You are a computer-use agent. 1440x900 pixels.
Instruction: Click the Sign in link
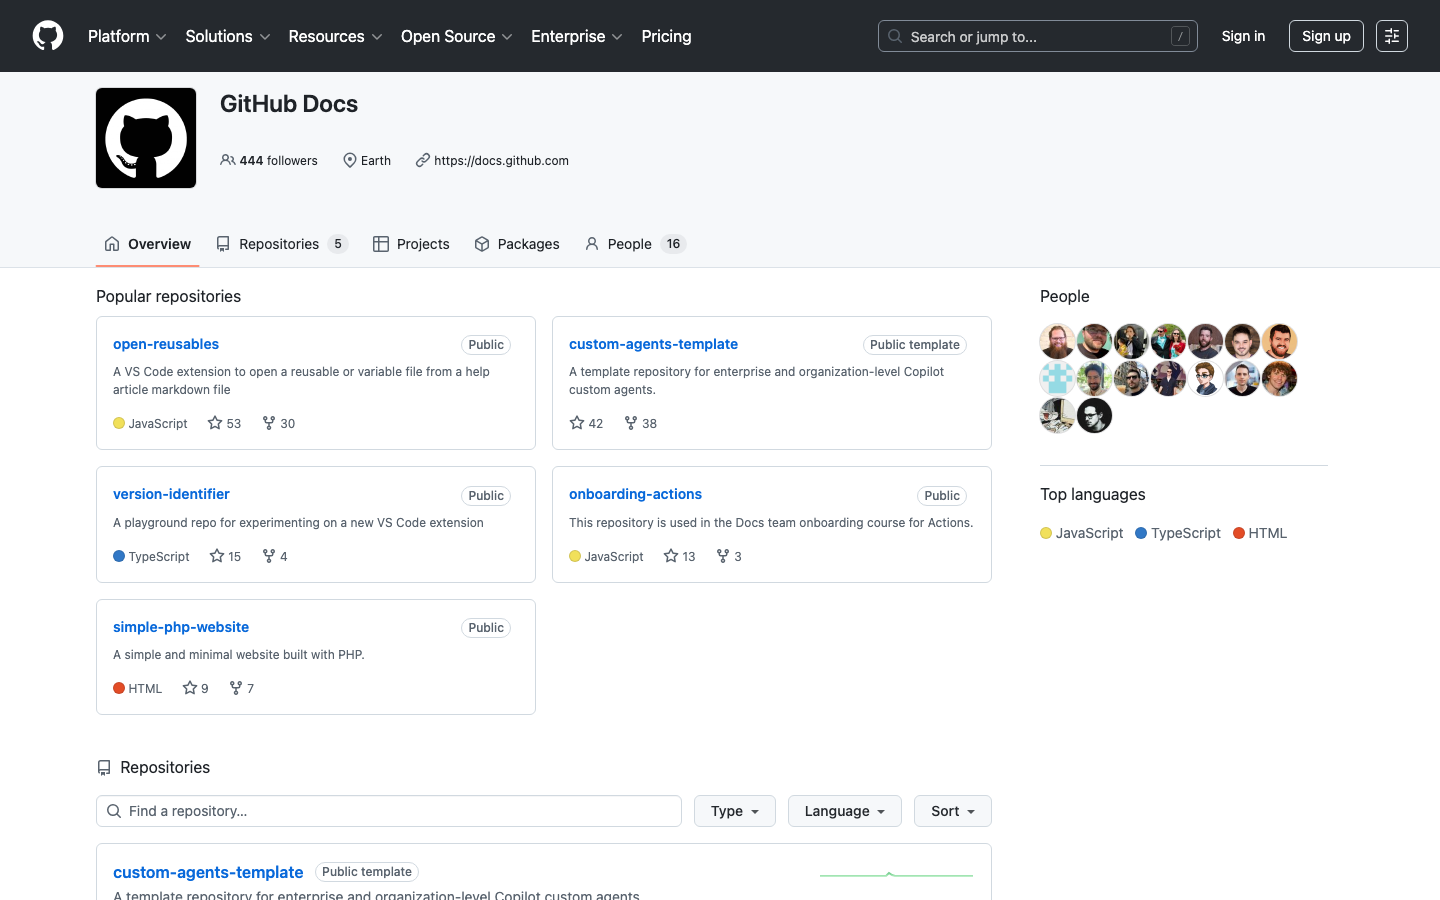(x=1243, y=36)
